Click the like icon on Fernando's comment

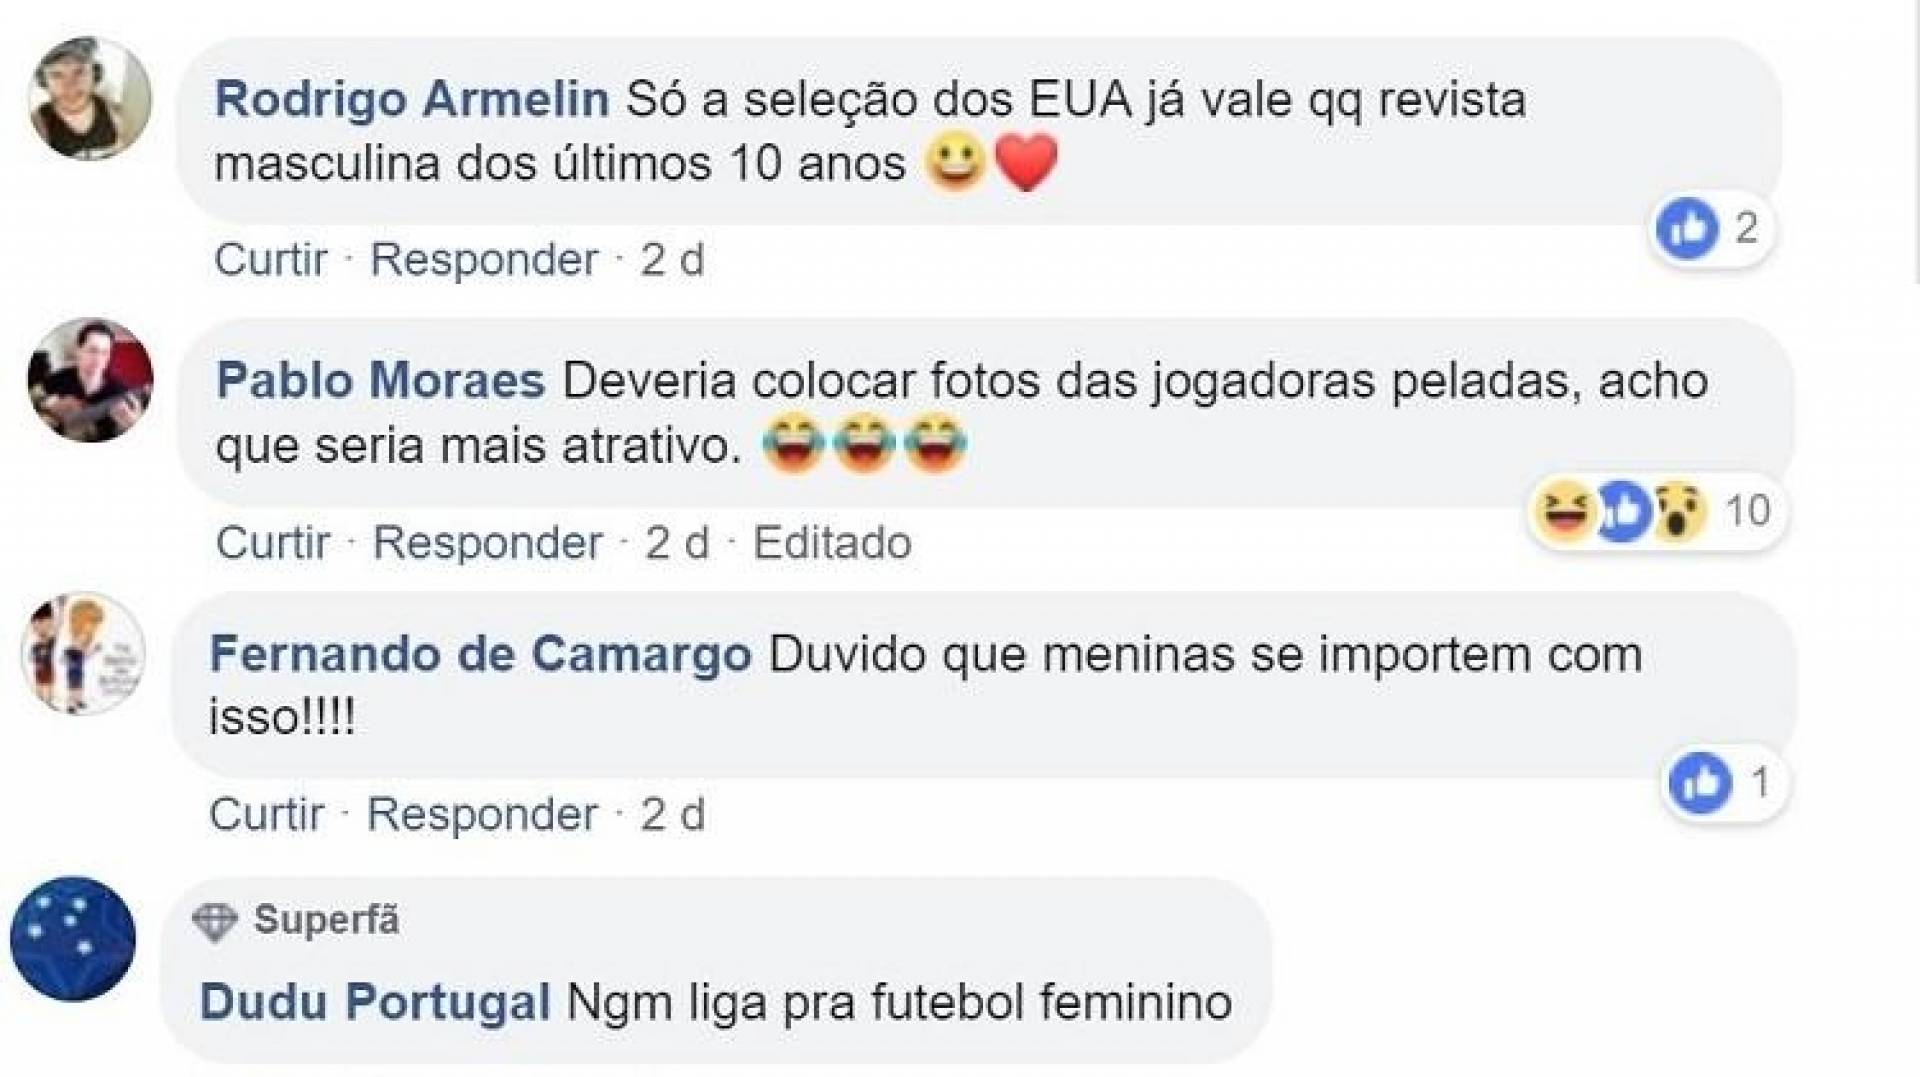(x=1700, y=782)
